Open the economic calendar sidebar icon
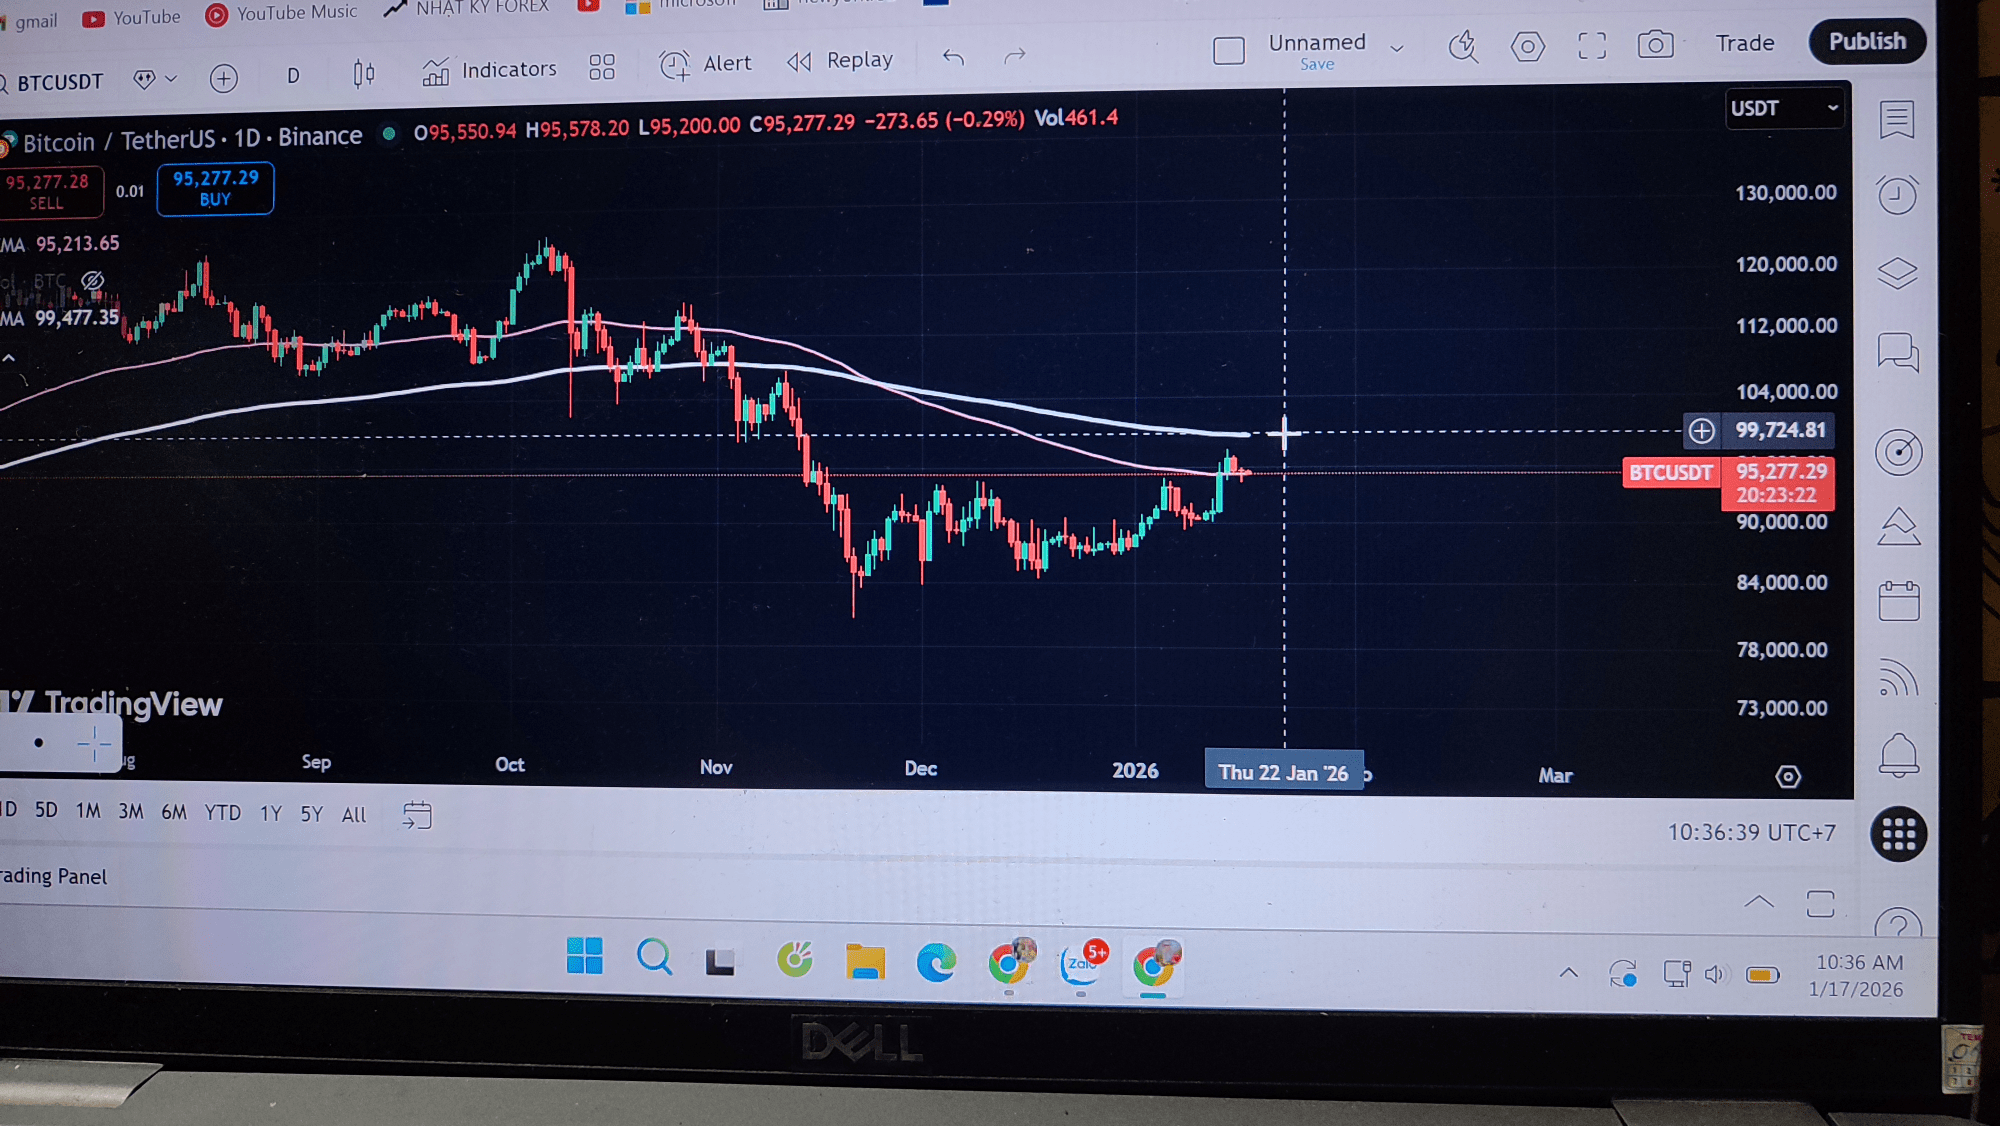2000x1126 pixels. 1898,601
